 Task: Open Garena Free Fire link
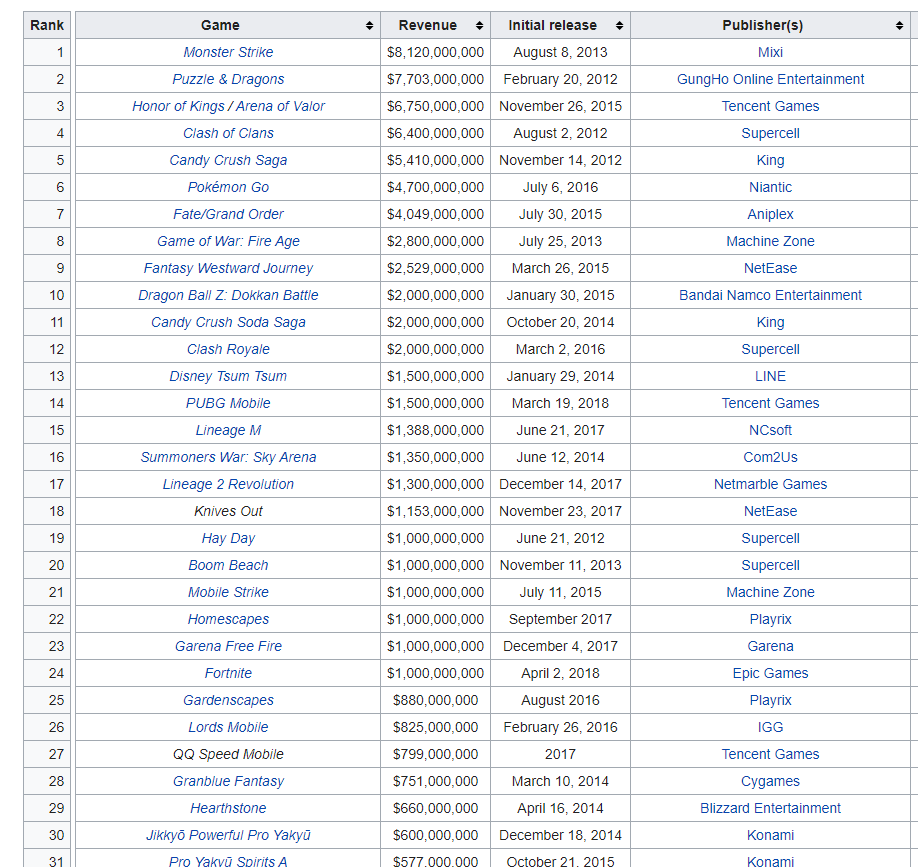[228, 645]
